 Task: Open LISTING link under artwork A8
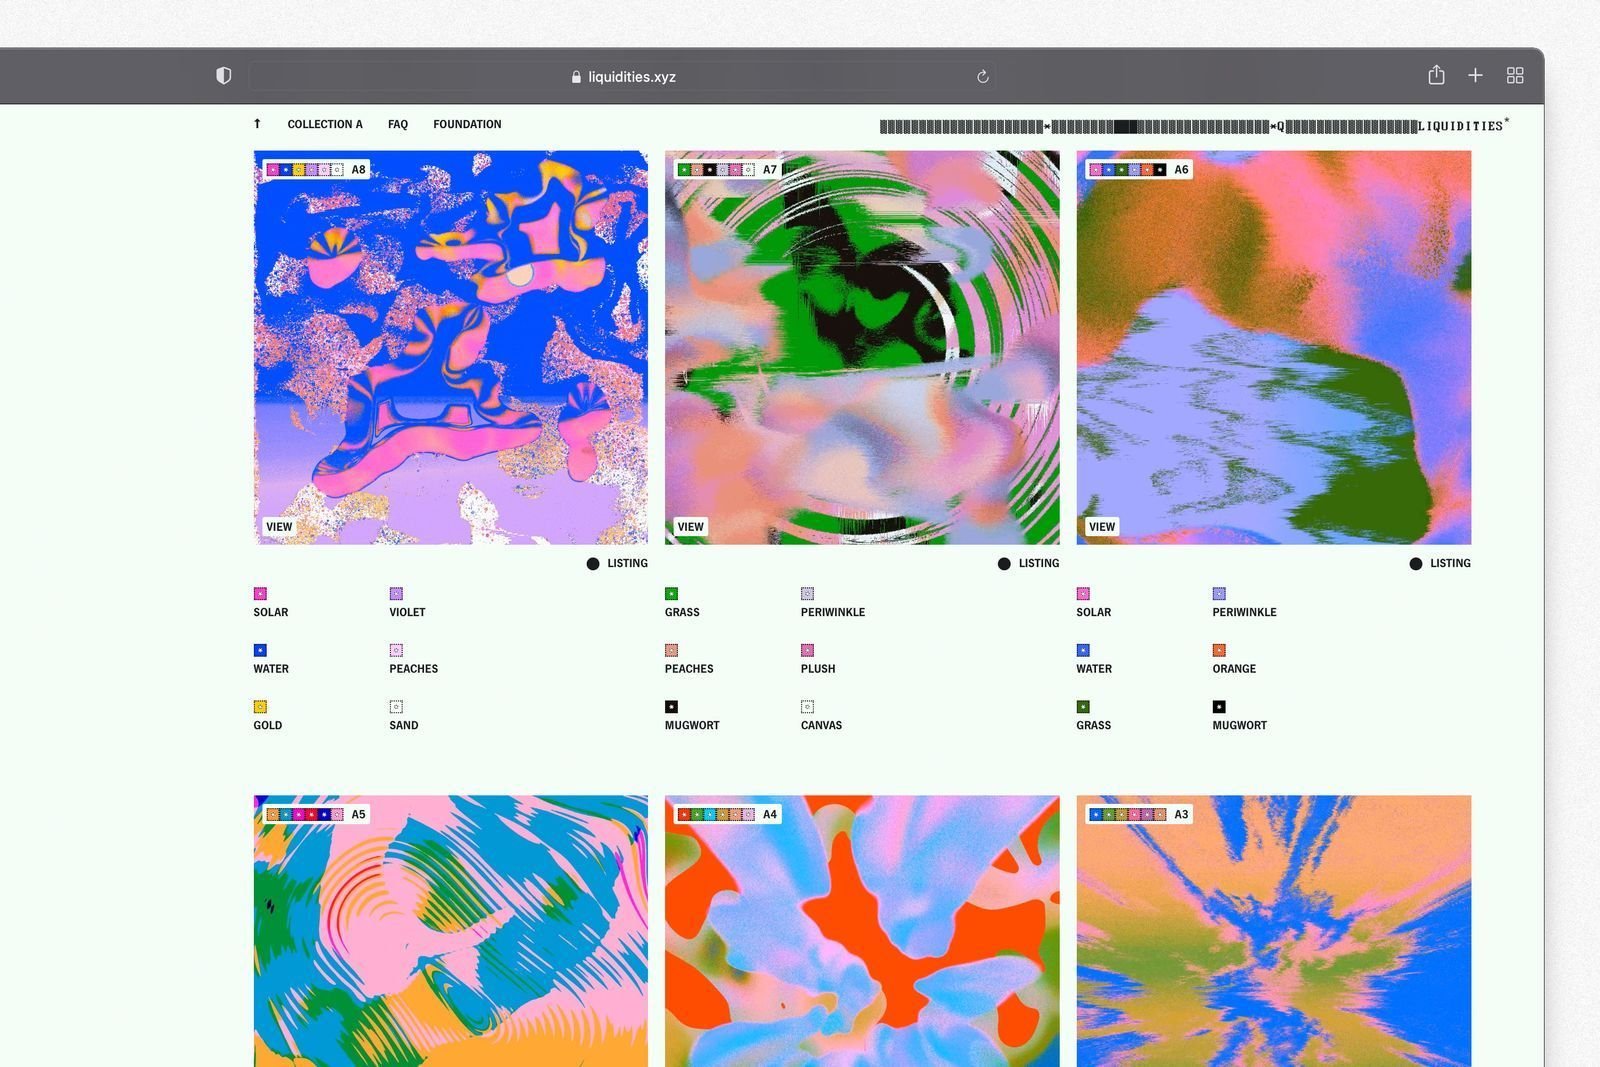[x=617, y=564]
